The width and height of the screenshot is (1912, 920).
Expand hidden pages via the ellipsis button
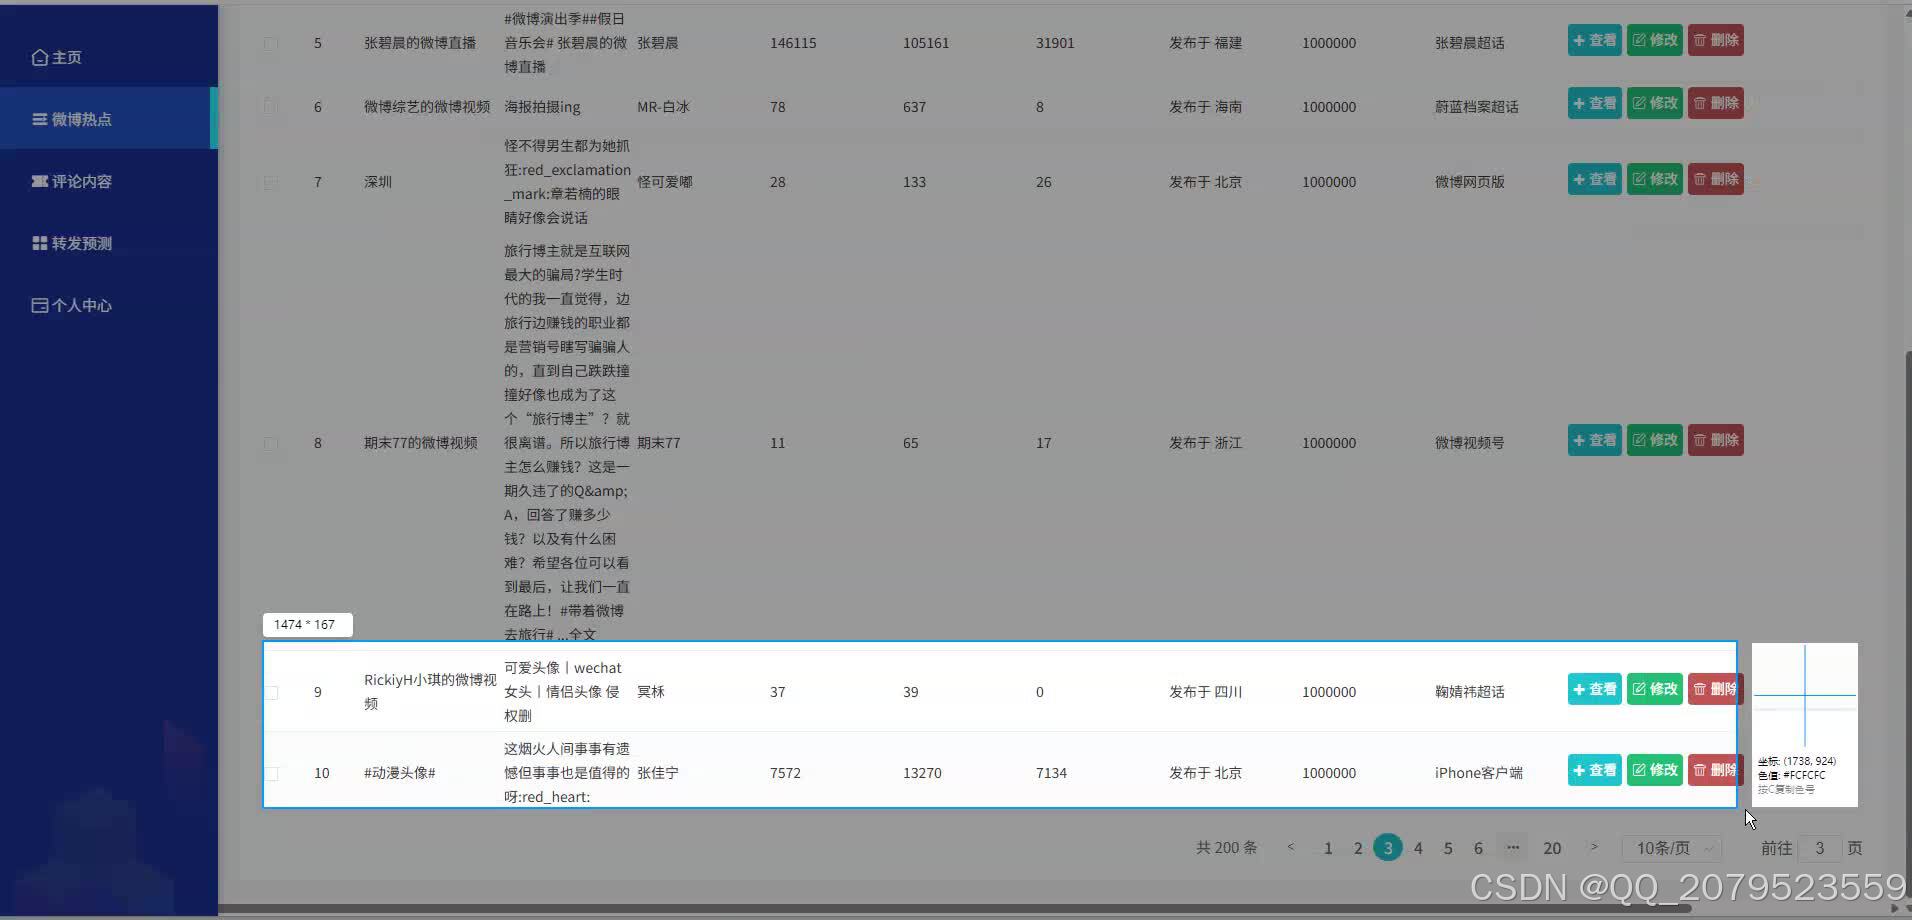point(1513,847)
